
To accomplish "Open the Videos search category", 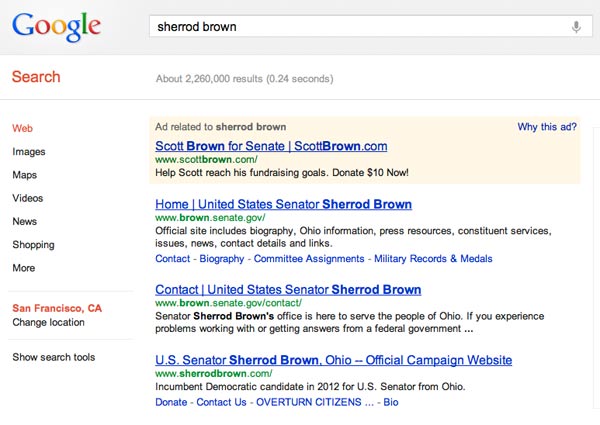I will 28,198.
